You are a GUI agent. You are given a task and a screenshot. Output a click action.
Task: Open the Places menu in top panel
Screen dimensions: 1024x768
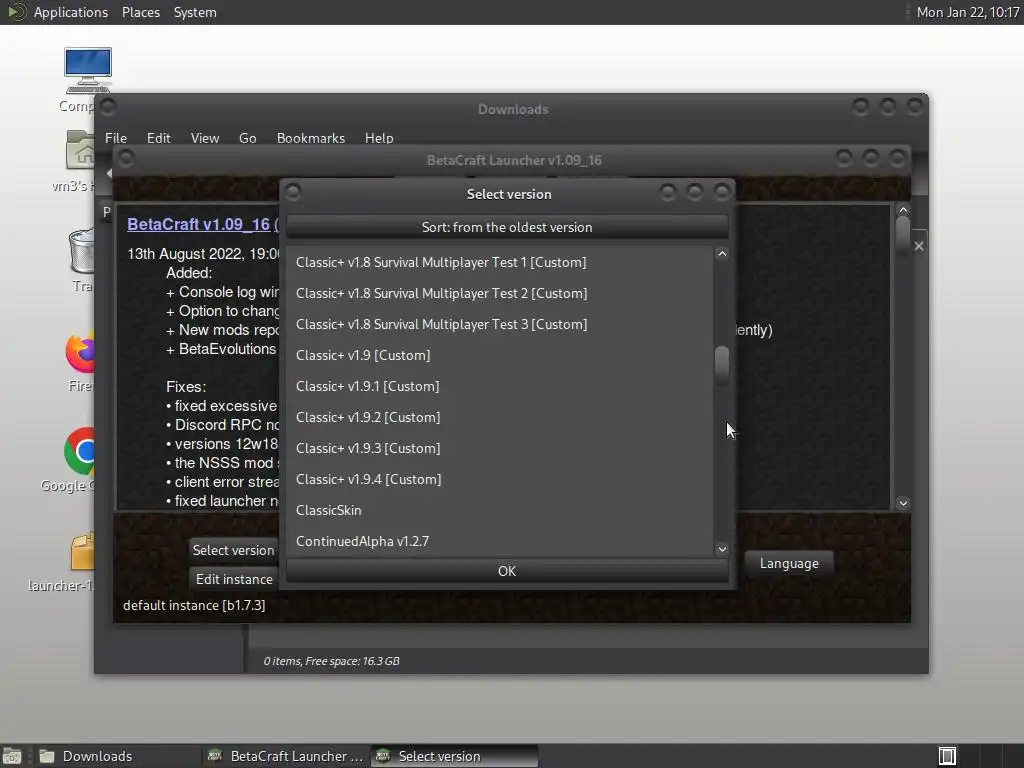point(141,12)
